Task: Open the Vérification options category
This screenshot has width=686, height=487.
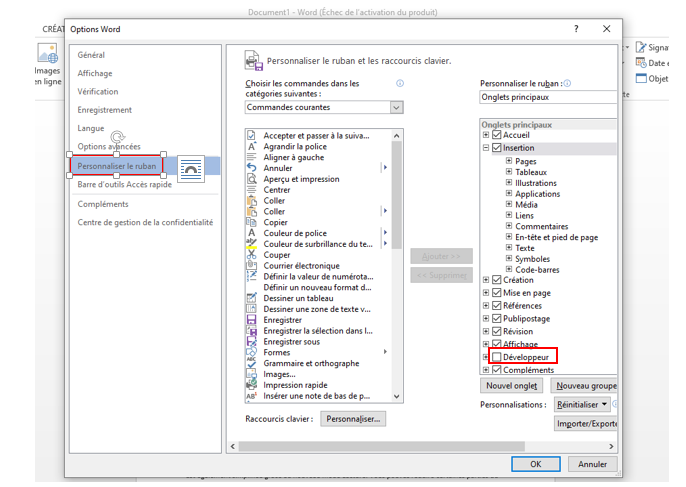Action: [x=98, y=91]
